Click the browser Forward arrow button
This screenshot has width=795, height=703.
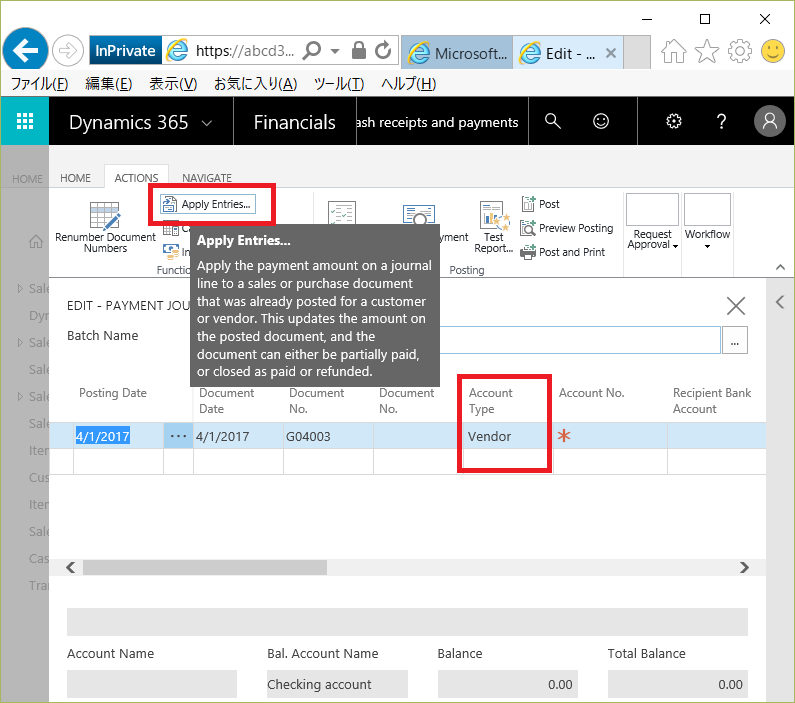point(68,51)
